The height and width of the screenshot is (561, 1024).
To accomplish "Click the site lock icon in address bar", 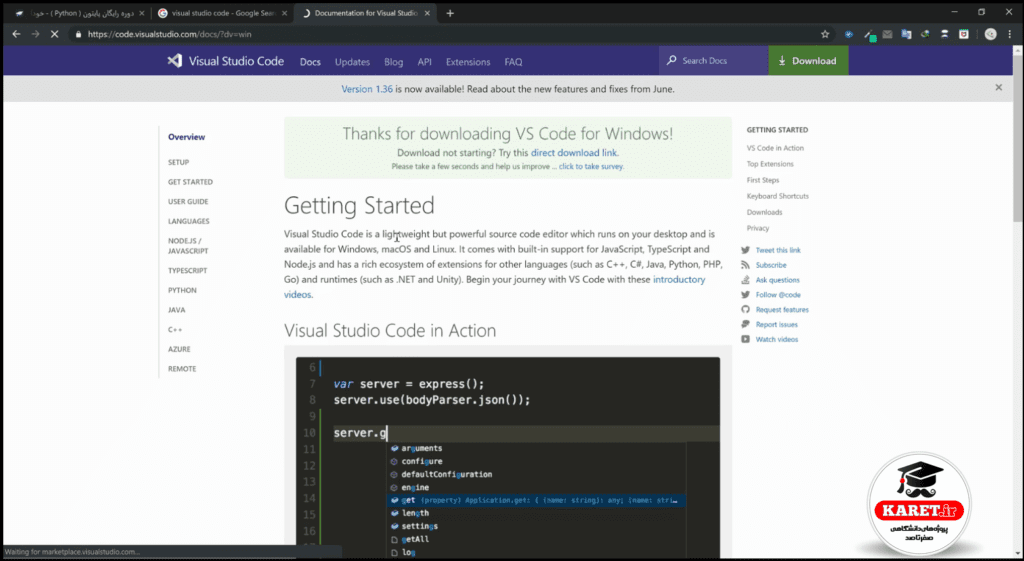I will (x=78, y=34).
